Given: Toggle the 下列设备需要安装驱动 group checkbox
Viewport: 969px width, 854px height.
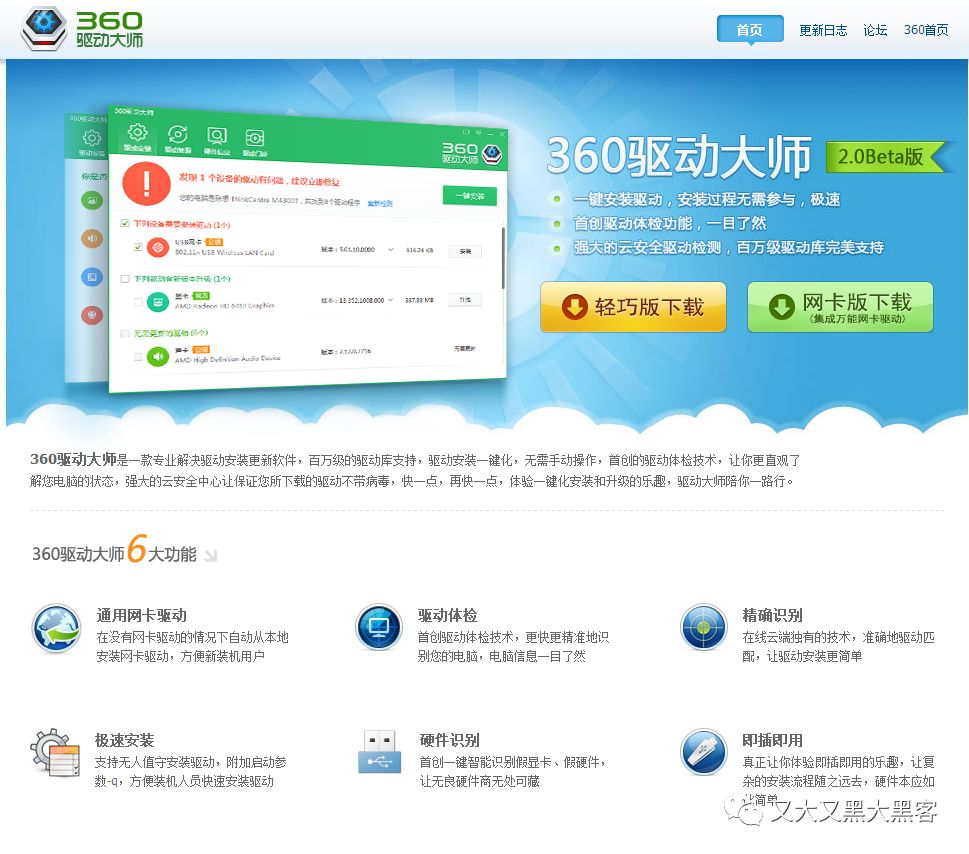Looking at the screenshot, I should [x=125, y=223].
